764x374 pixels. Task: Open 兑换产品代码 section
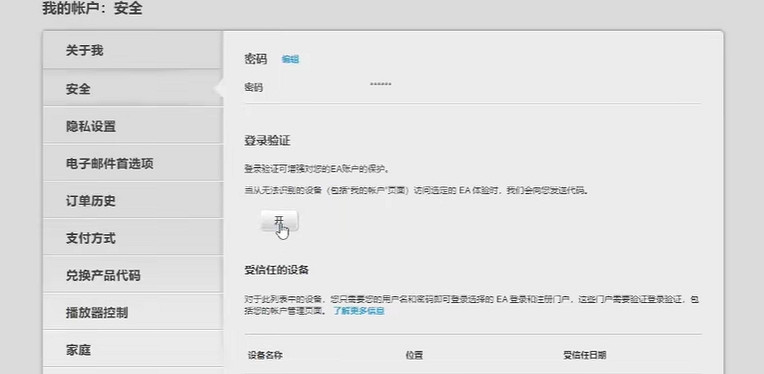click(x=133, y=275)
